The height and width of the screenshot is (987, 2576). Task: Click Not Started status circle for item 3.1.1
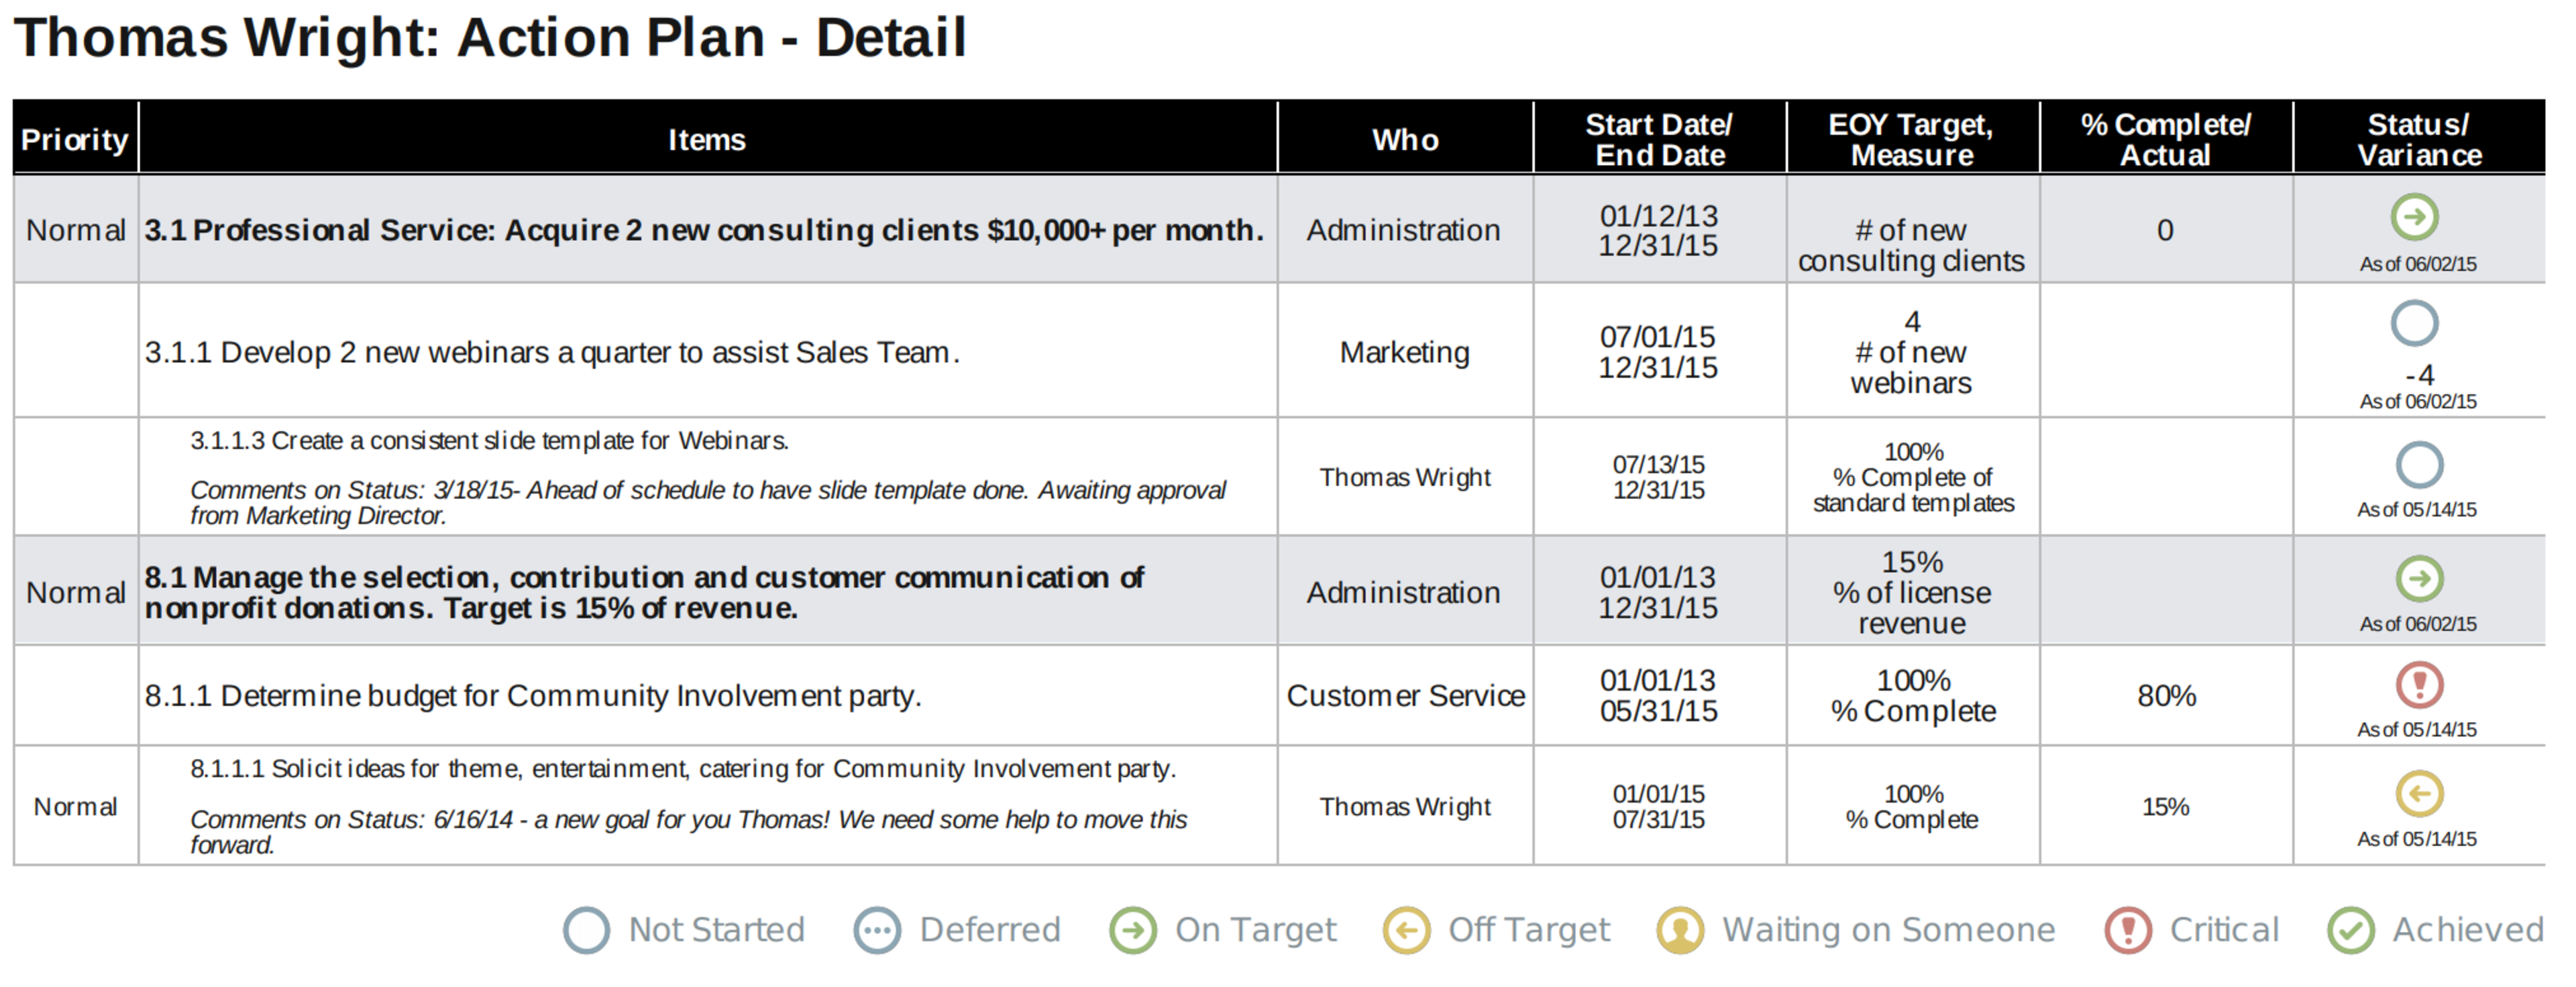click(2414, 323)
